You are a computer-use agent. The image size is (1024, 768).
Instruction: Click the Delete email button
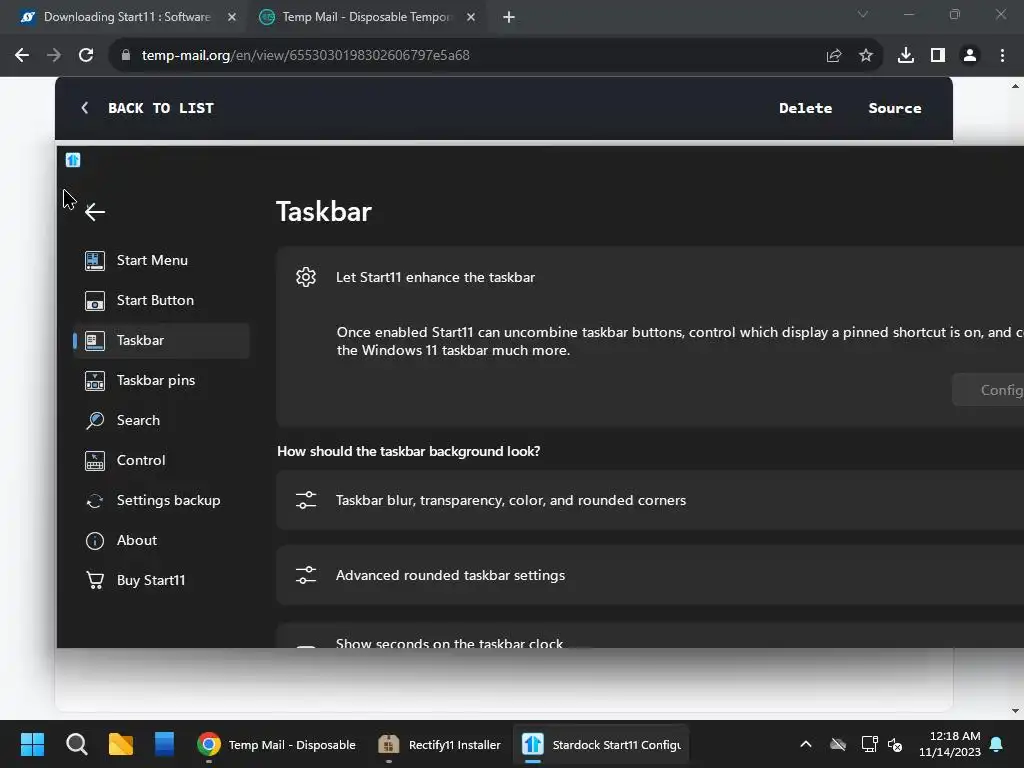click(805, 108)
